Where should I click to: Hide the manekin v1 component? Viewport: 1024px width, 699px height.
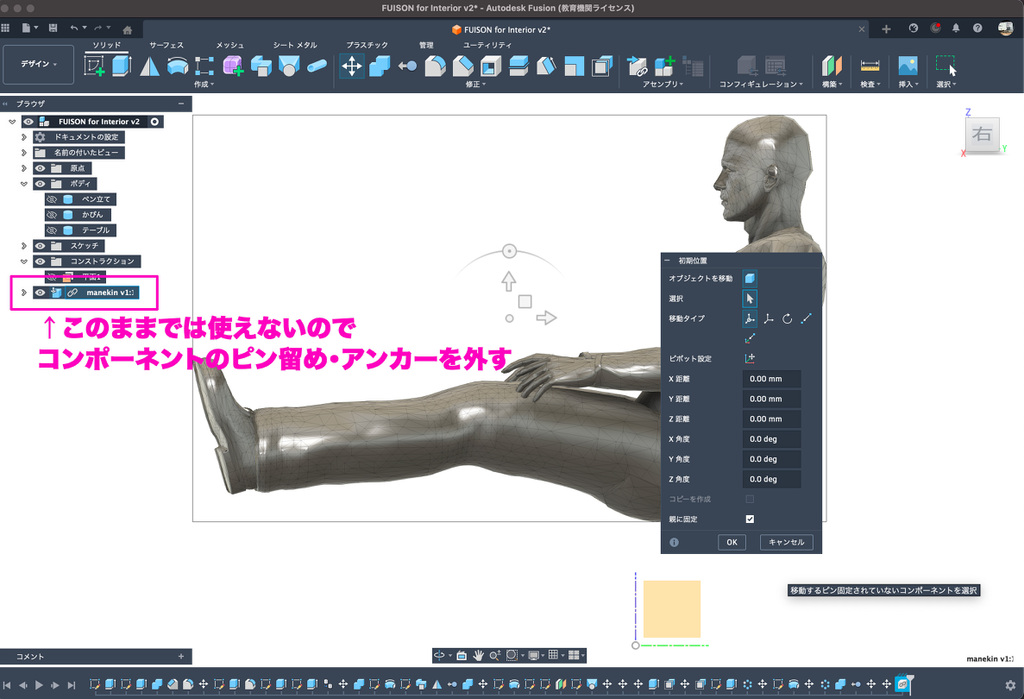click(x=41, y=292)
